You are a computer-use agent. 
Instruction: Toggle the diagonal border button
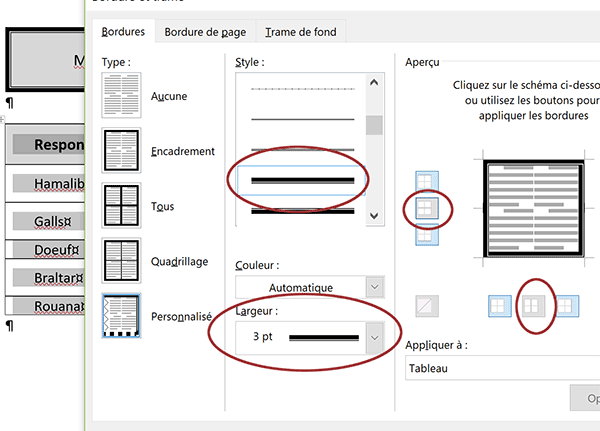click(427, 306)
